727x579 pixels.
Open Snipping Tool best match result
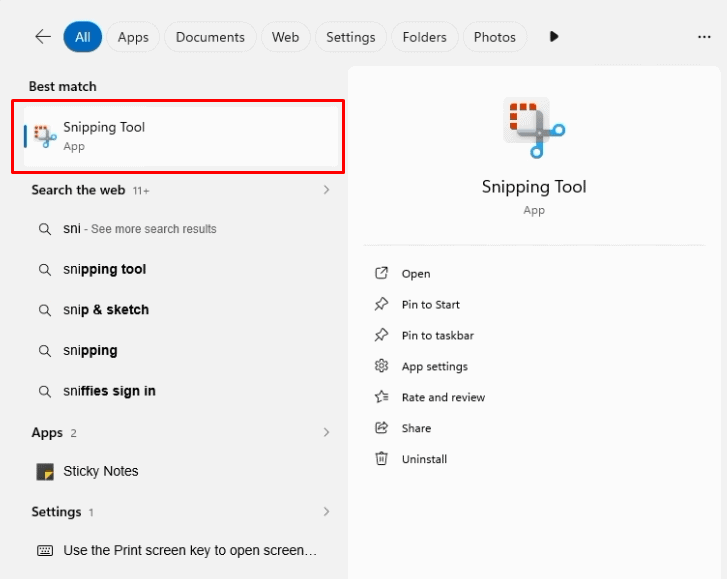[181, 136]
